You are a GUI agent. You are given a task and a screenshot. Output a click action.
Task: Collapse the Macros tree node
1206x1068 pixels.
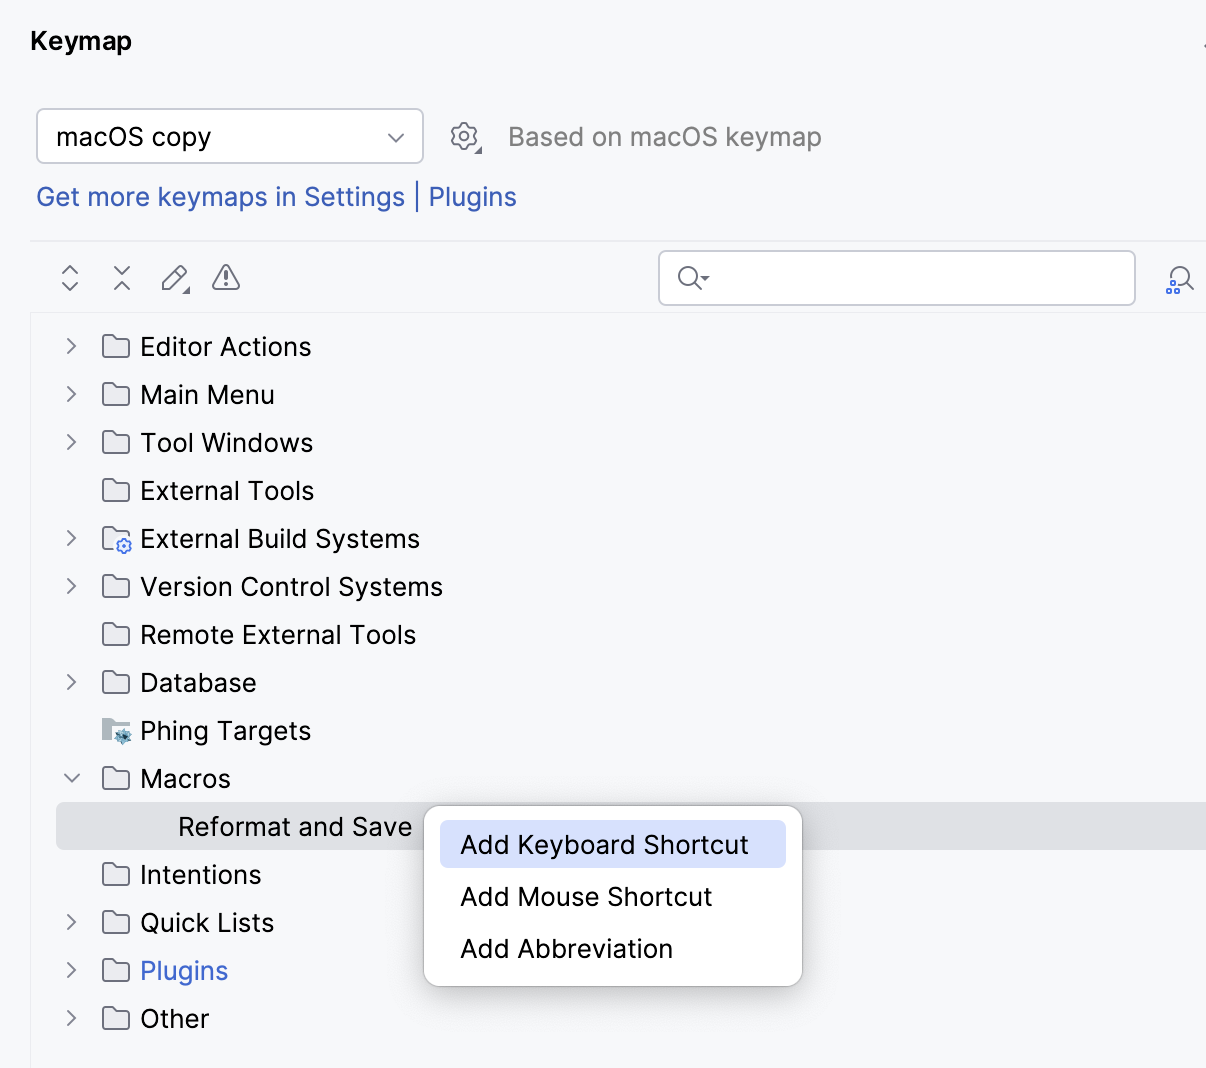point(69,778)
